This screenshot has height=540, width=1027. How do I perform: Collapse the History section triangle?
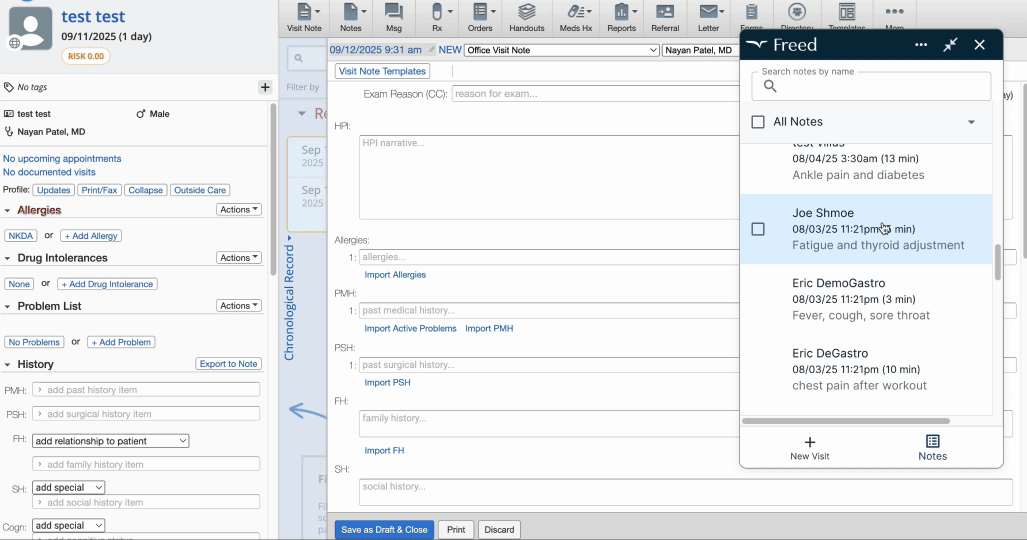[x=7, y=364]
